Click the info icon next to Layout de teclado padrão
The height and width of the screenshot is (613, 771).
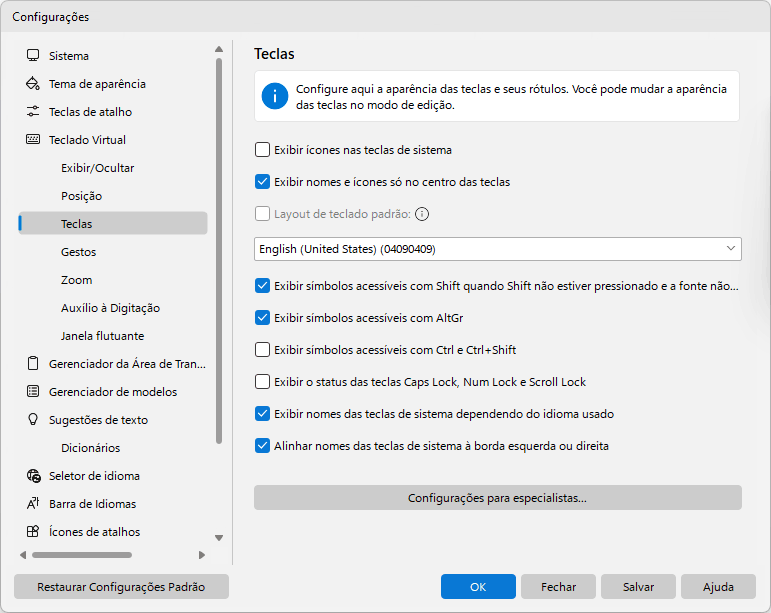click(x=422, y=214)
